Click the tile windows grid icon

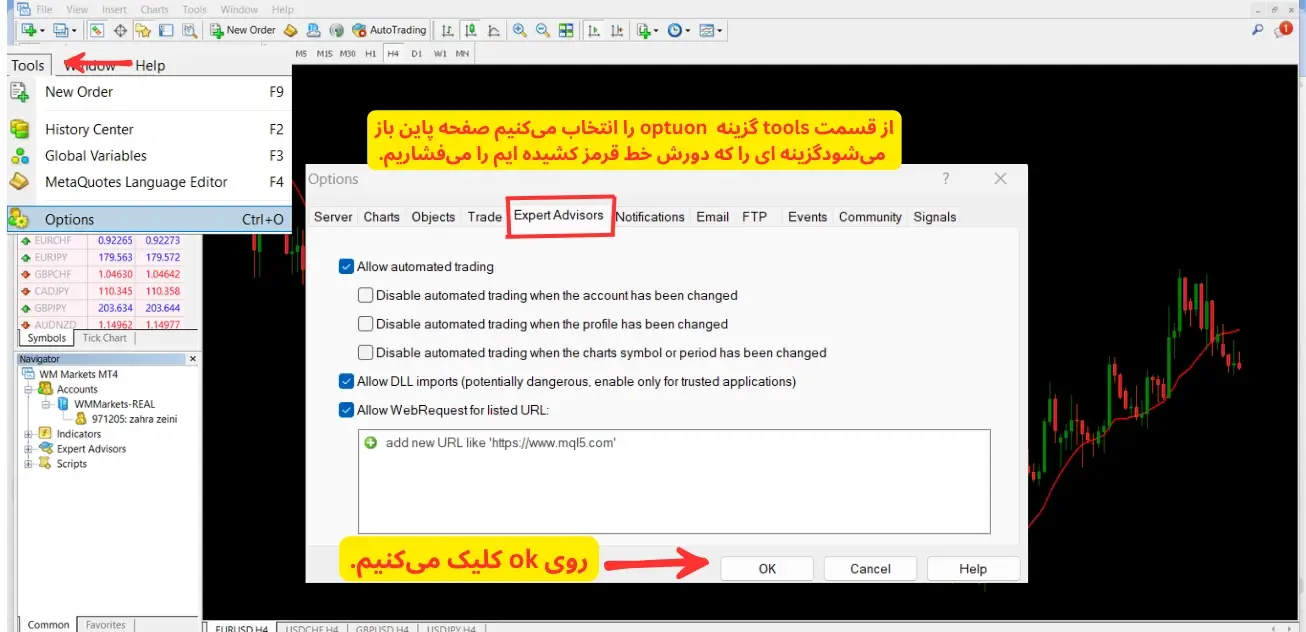(566, 30)
